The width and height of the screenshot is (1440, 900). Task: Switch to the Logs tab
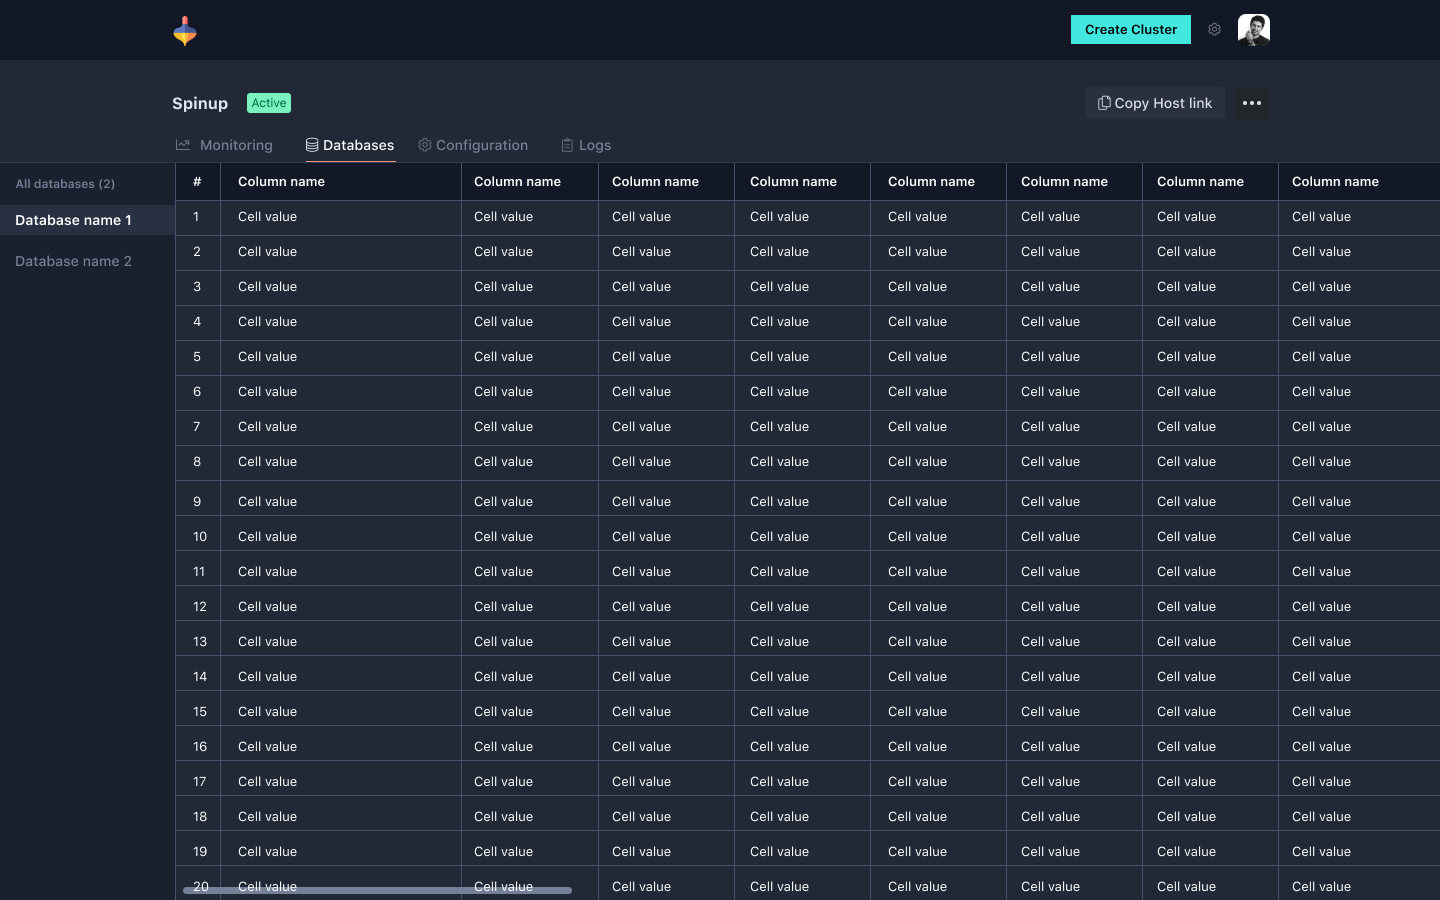[594, 145]
